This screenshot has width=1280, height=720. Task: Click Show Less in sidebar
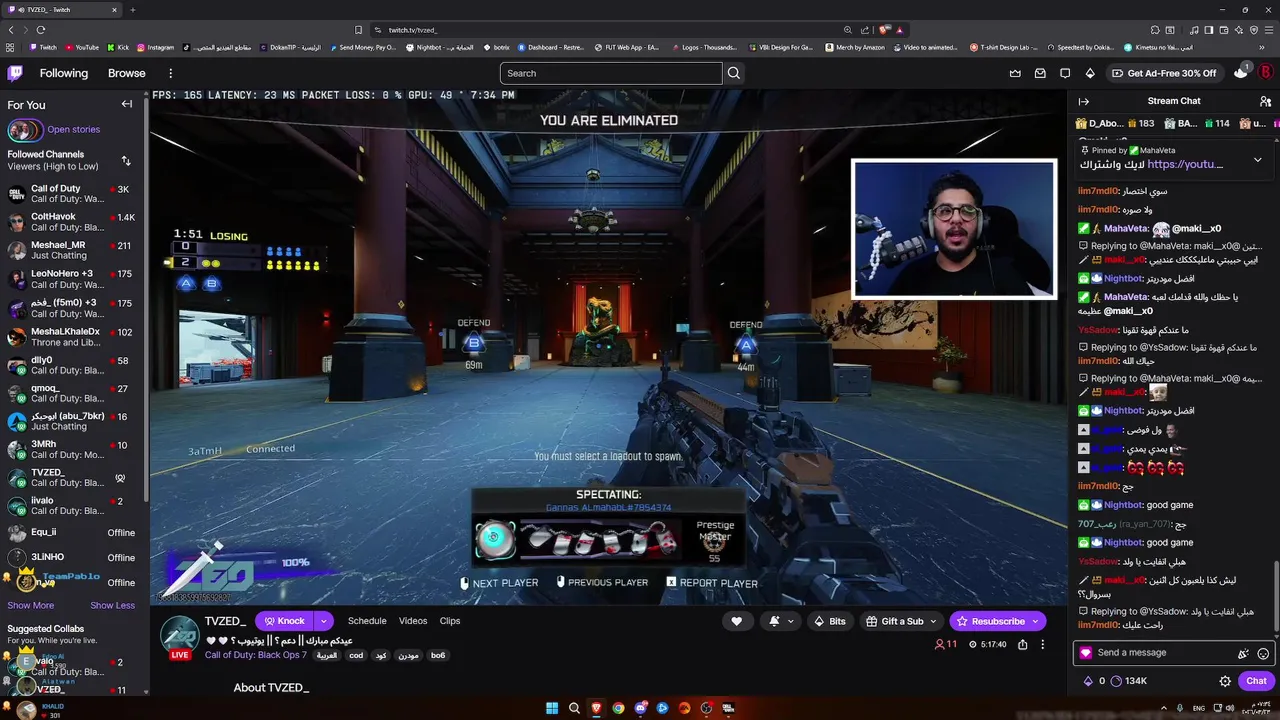tap(112, 605)
